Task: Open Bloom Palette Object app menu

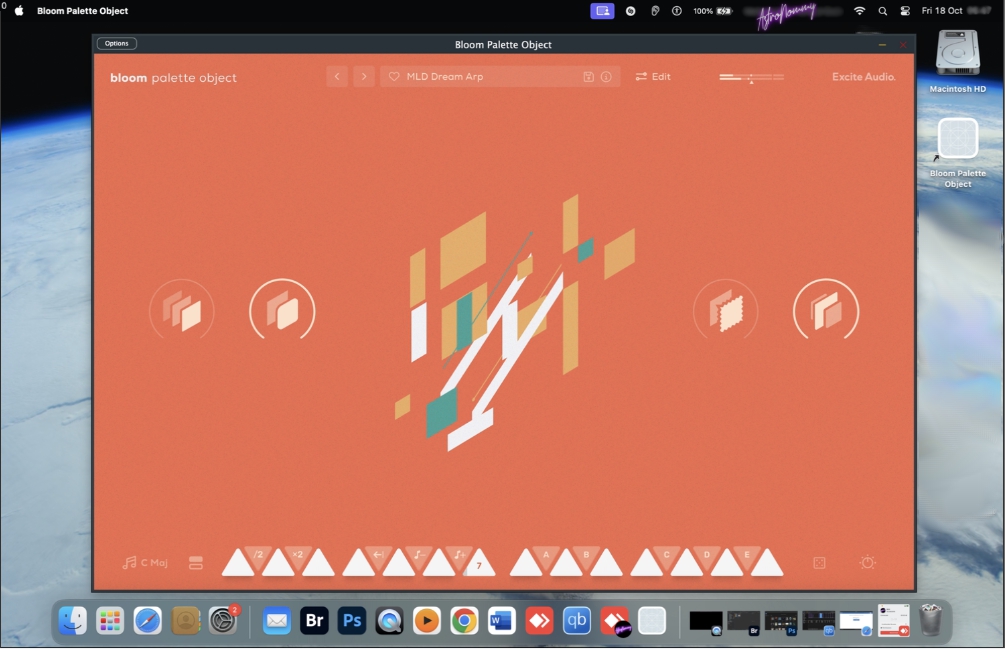Action: 82,11
